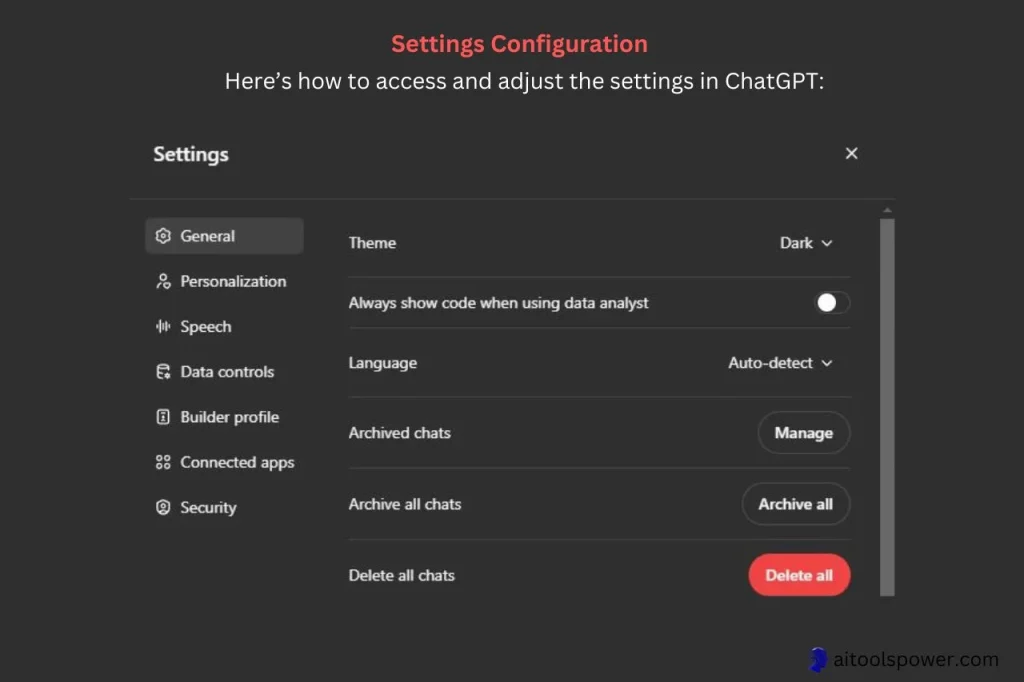This screenshot has height=682, width=1024.
Task: Open the Theme dropdown showing Dark
Action: [806, 243]
